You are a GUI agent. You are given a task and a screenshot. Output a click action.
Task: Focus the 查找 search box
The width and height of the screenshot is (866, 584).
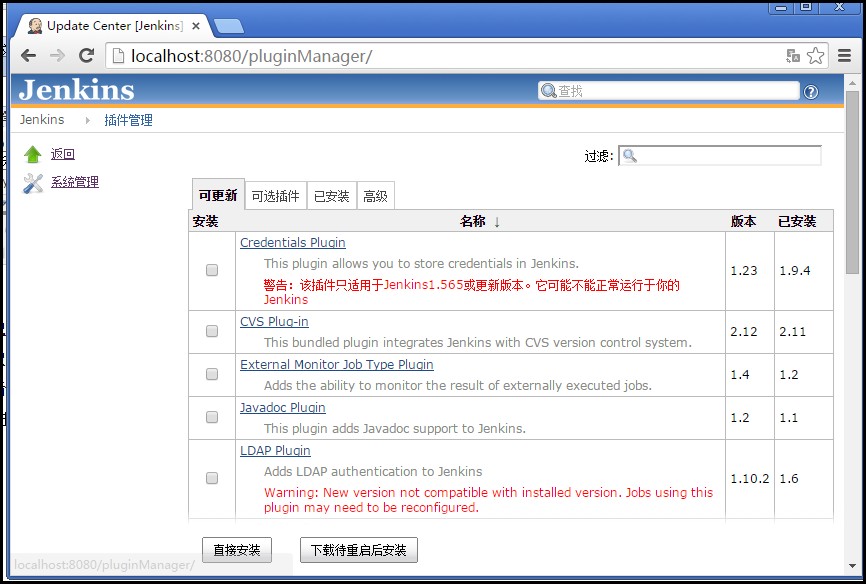coord(669,91)
